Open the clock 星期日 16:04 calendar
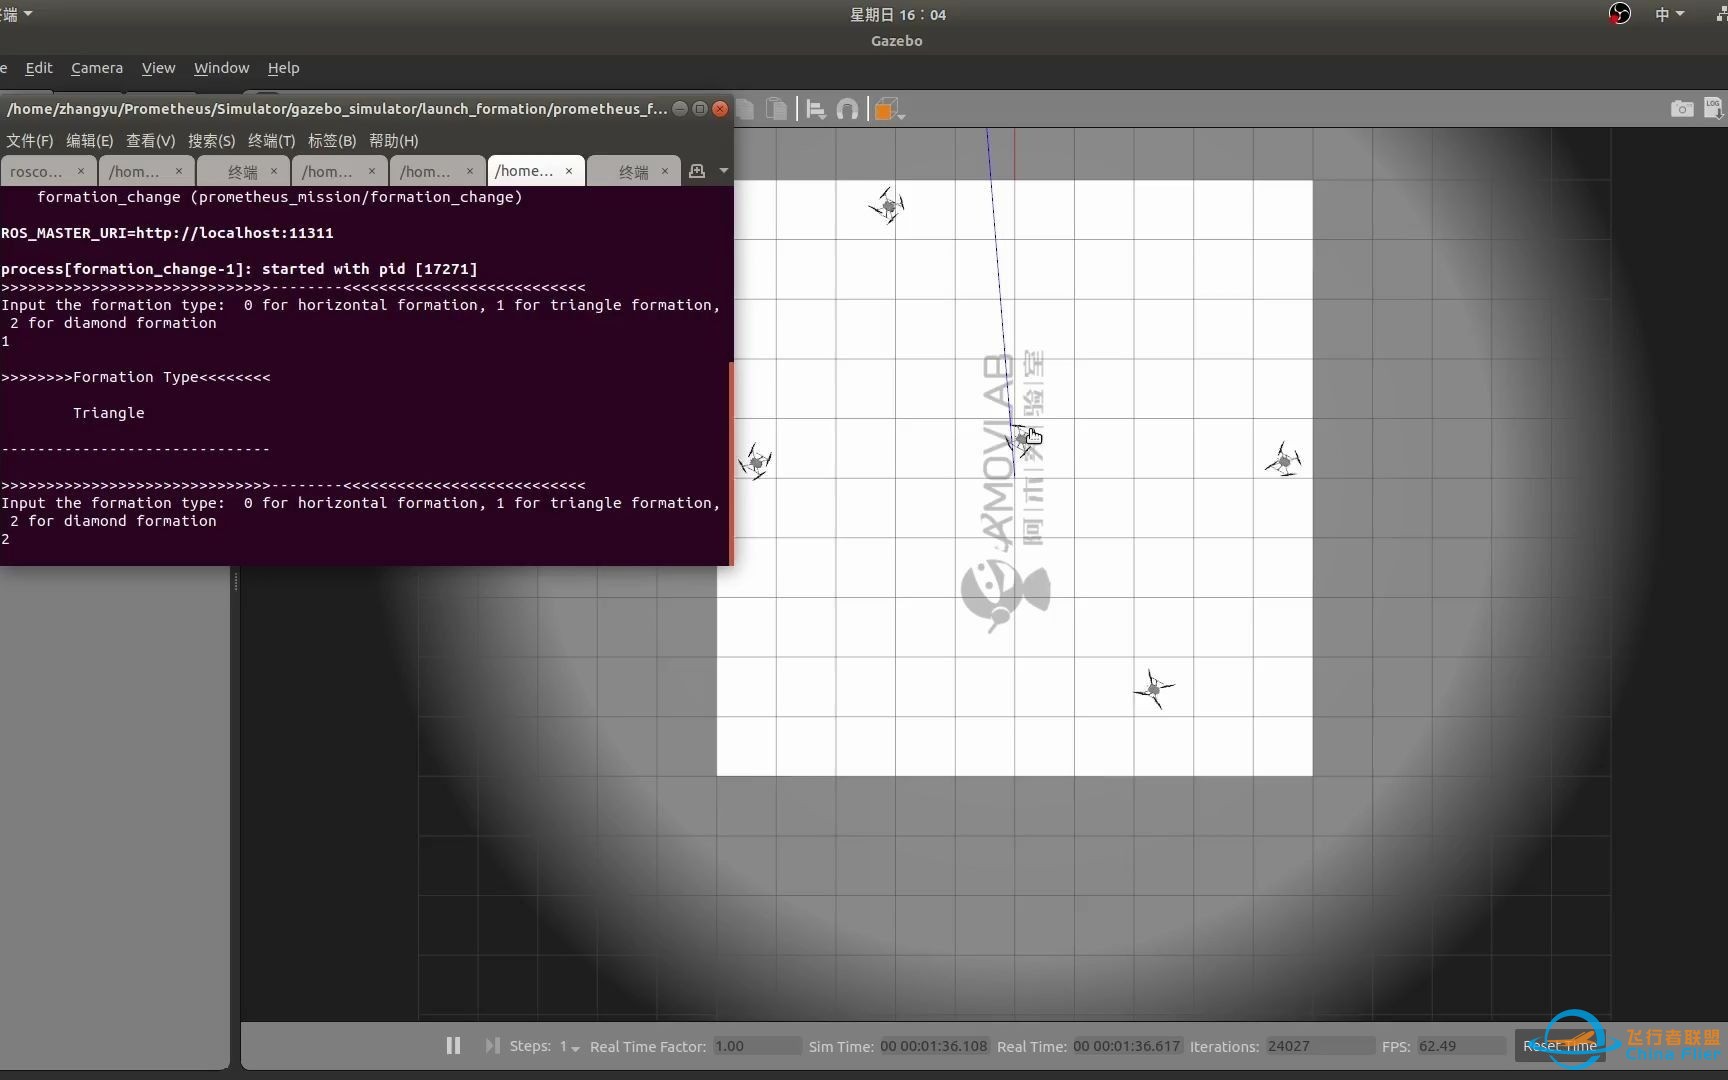The height and width of the screenshot is (1080, 1728). tap(897, 14)
